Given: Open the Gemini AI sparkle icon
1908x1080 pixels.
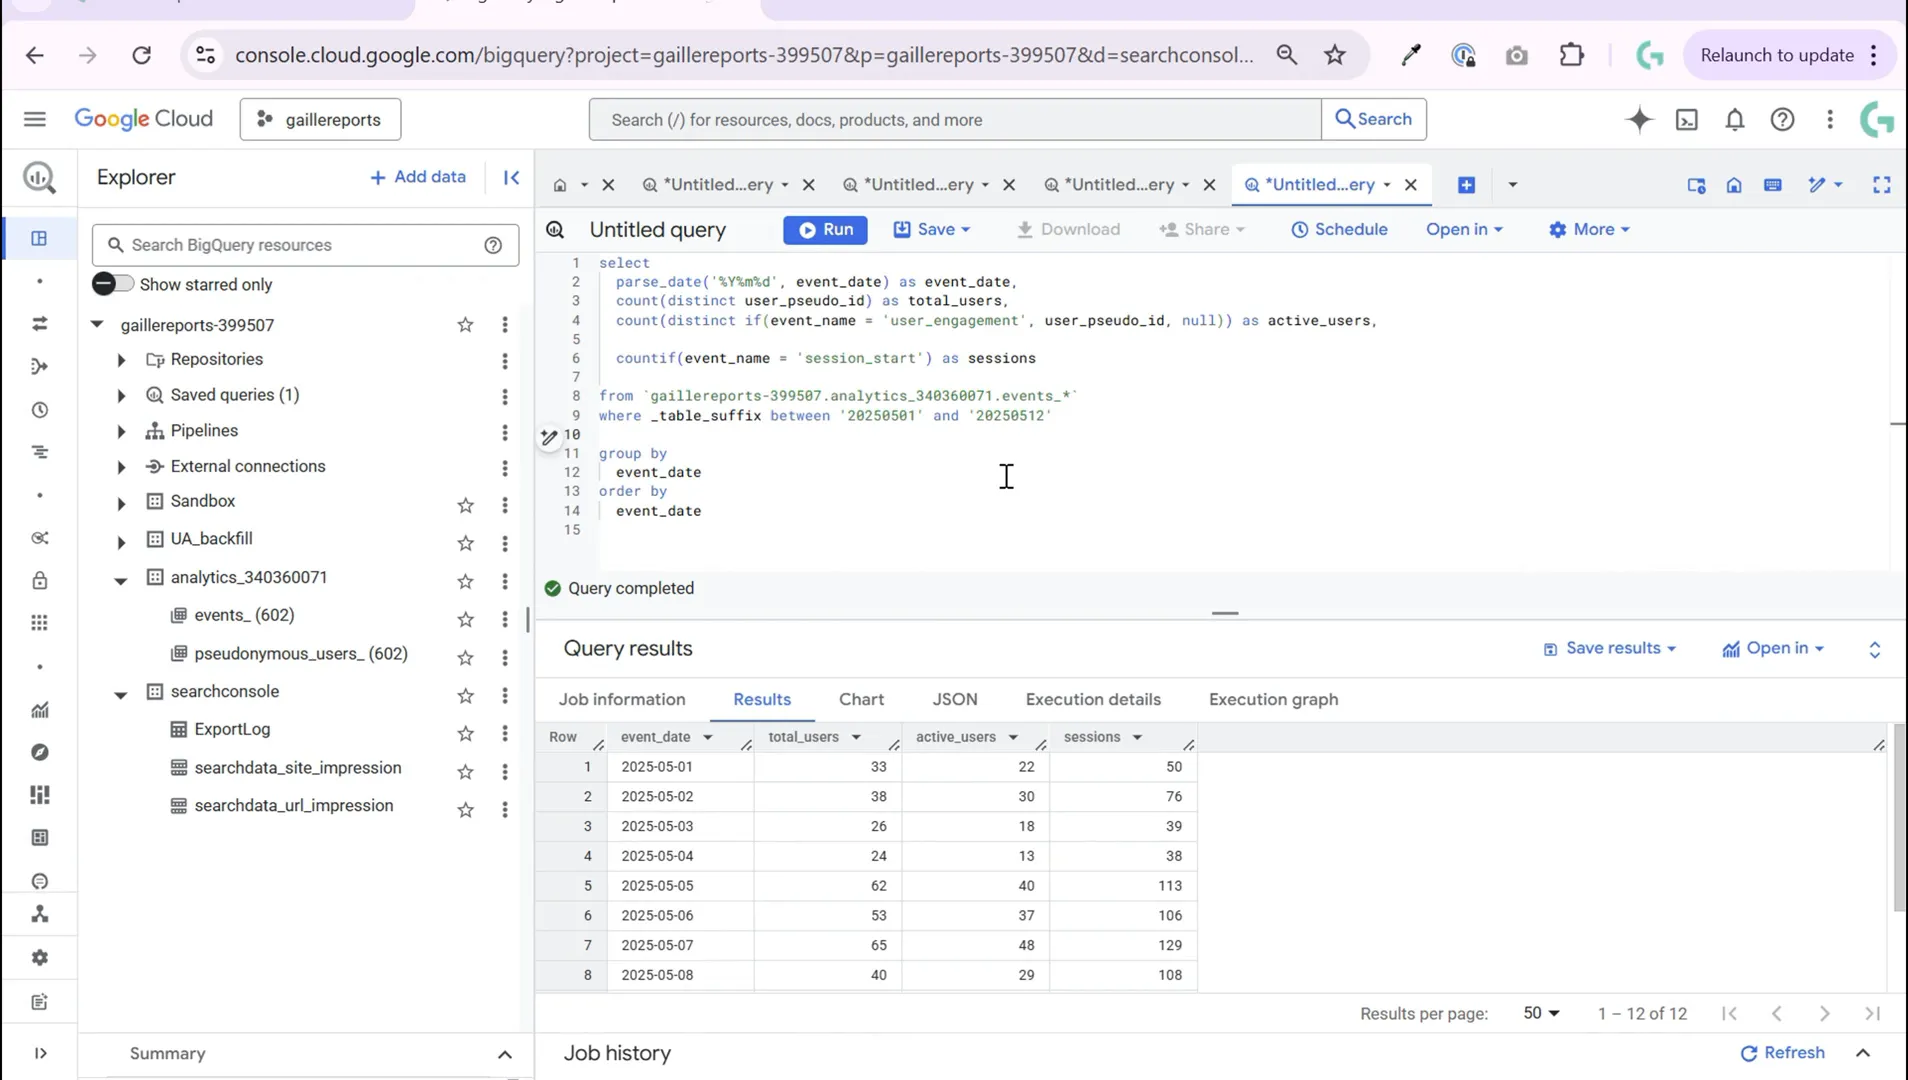Looking at the screenshot, I should click(x=1639, y=119).
